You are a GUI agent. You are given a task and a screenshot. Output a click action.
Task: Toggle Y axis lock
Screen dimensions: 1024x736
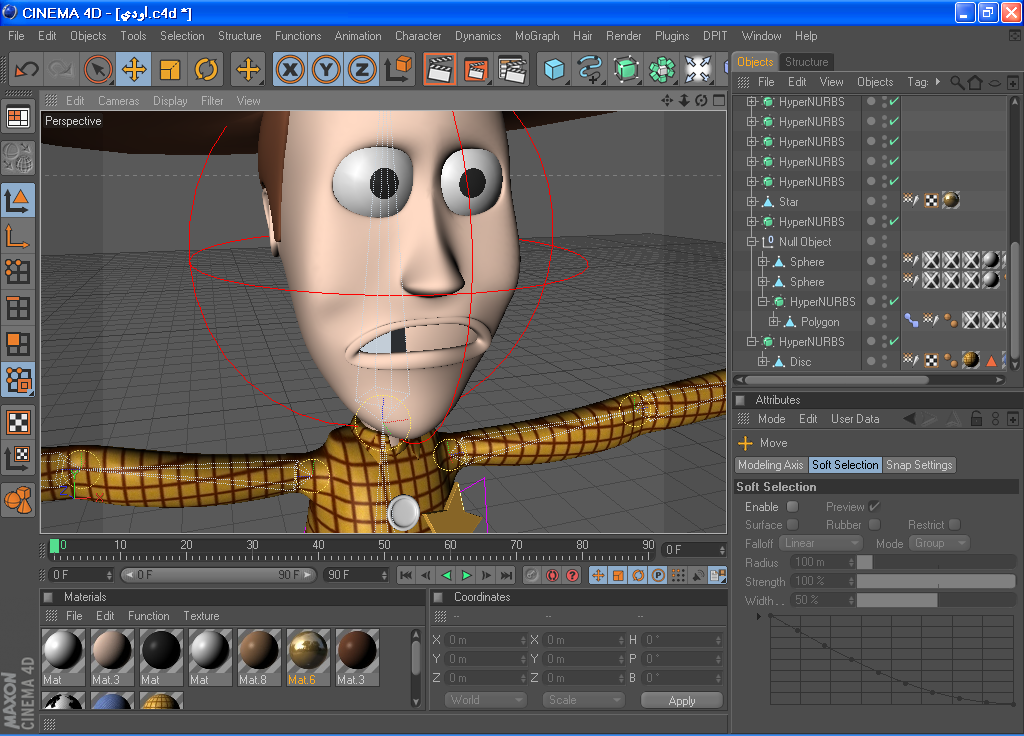pos(326,69)
